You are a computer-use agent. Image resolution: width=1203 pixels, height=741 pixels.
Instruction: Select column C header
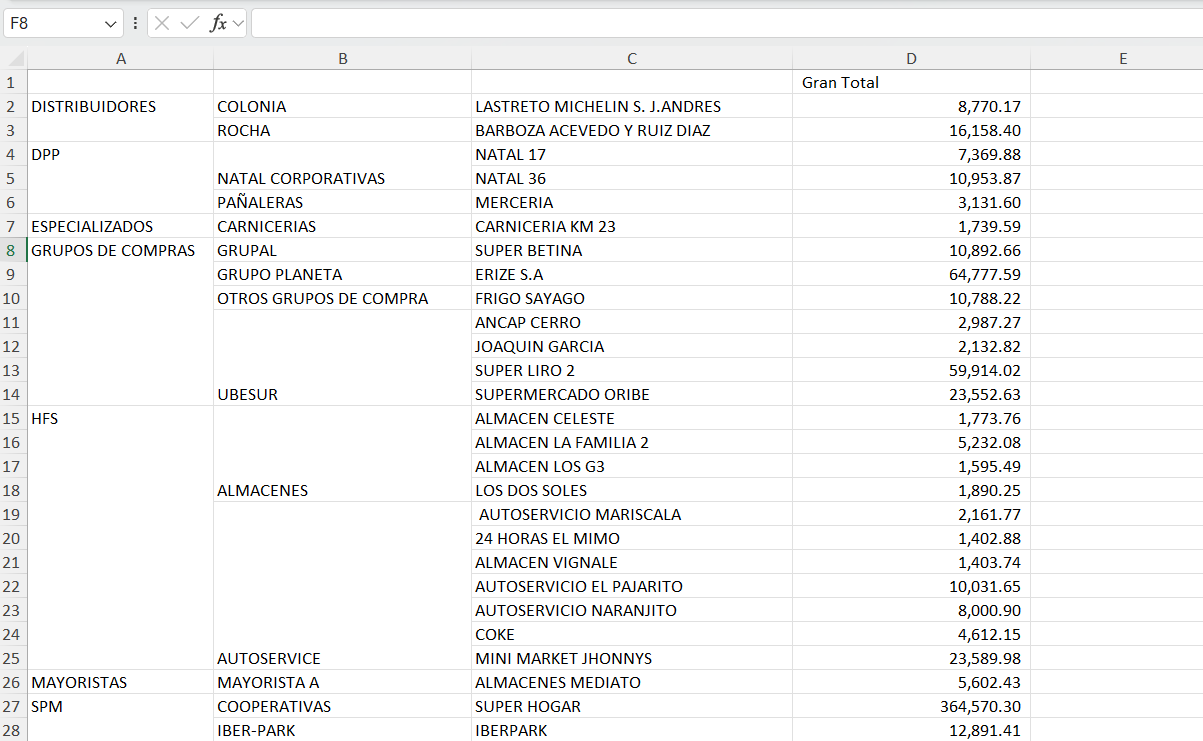click(x=632, y=59)
